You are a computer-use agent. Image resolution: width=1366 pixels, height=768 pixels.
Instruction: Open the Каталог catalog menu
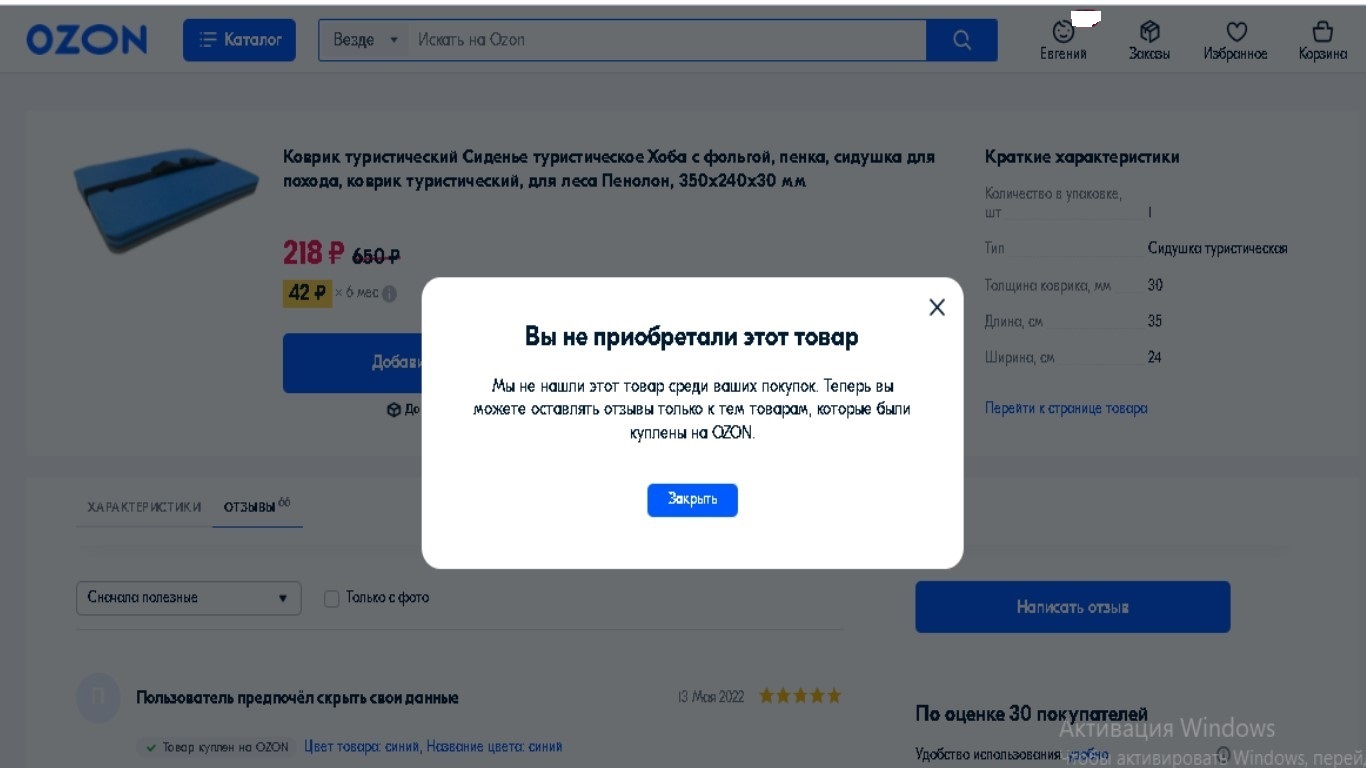pyautogui.click(x=239, y=39)
